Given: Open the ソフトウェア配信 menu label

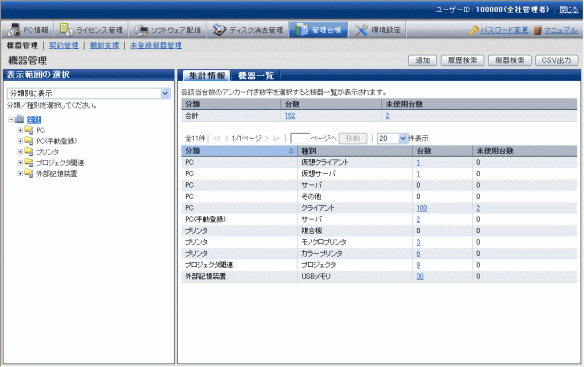Looking at the screenshot, I should tap(176, 30).
